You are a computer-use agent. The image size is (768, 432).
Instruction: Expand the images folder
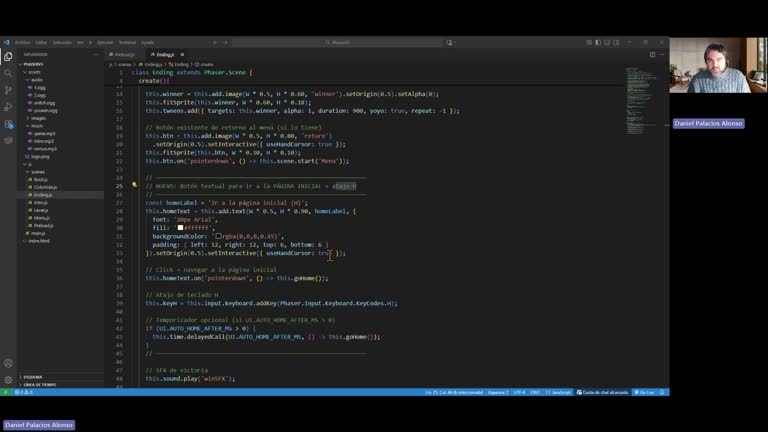39,118
